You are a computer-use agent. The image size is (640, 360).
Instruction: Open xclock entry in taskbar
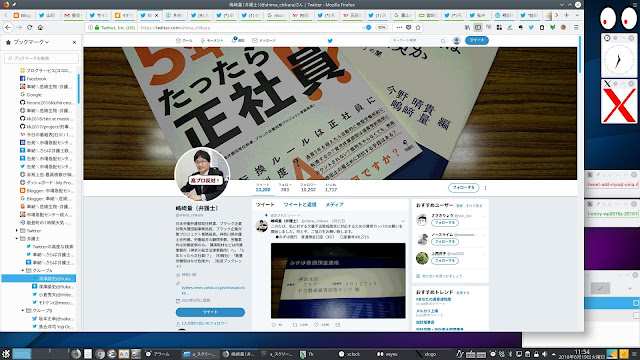pos(349,354)
